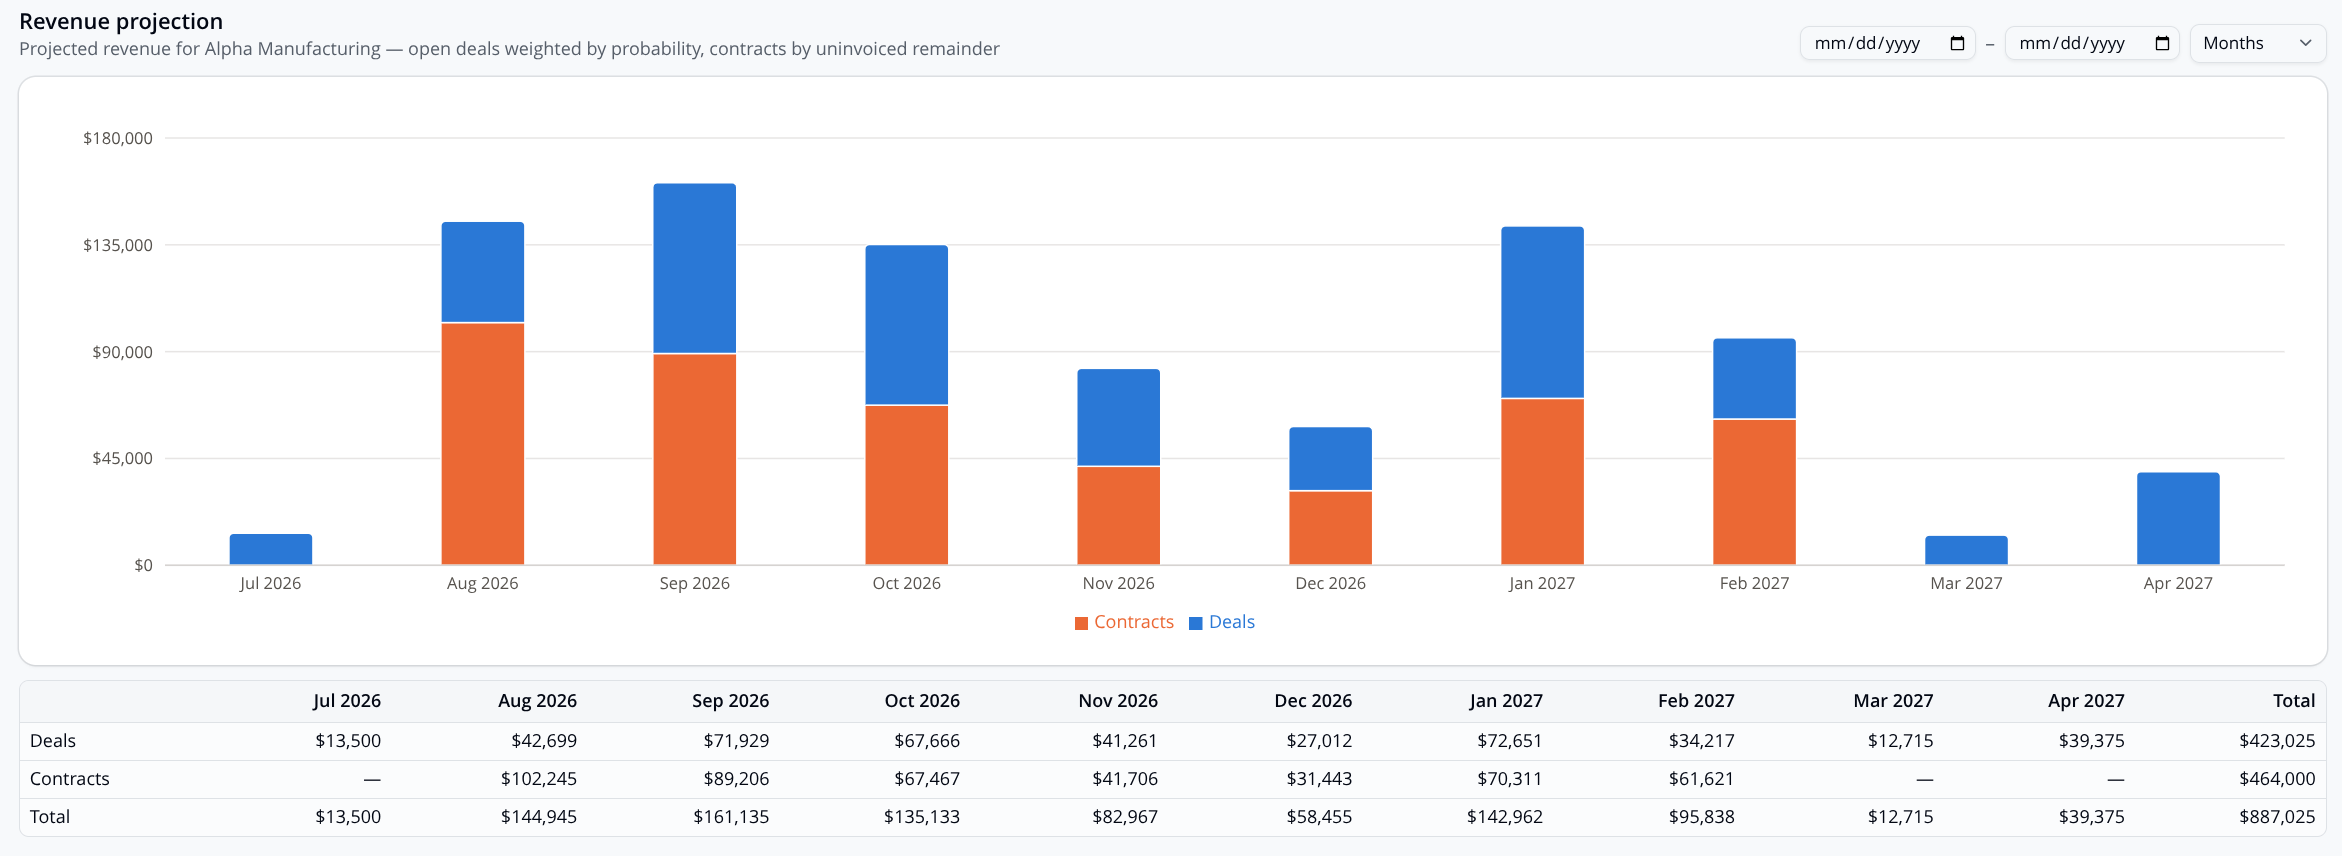Click the $161,135 total cell
Viewport: 2342px width, 856px height.
click(732, 817)
